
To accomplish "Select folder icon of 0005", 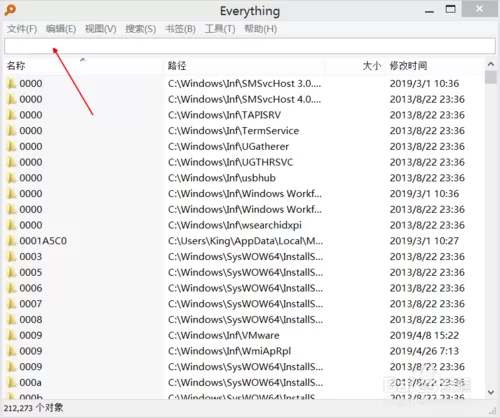I will click(12, 272).
